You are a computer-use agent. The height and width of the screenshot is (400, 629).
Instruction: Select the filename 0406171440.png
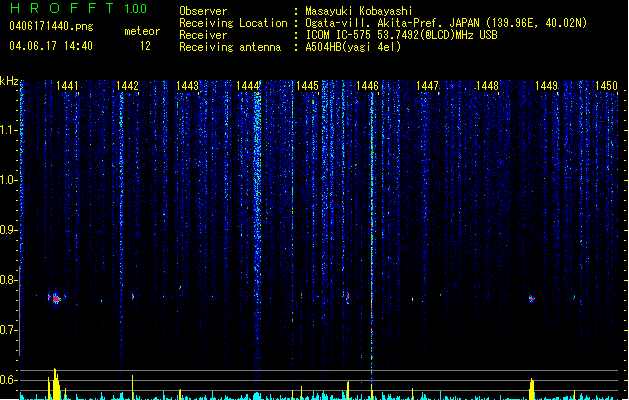click(x=51, y=26)
